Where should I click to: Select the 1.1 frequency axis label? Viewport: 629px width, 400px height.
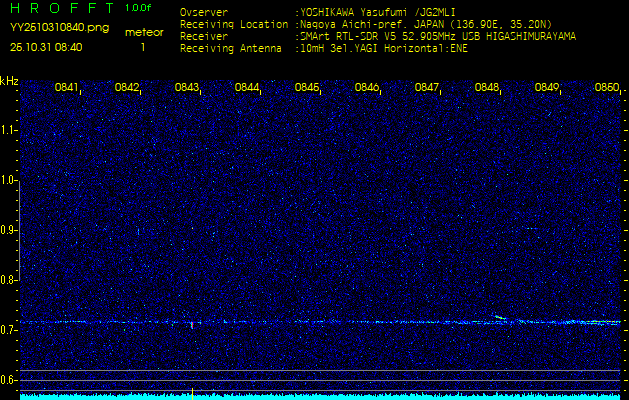click(x=9, y=130)
